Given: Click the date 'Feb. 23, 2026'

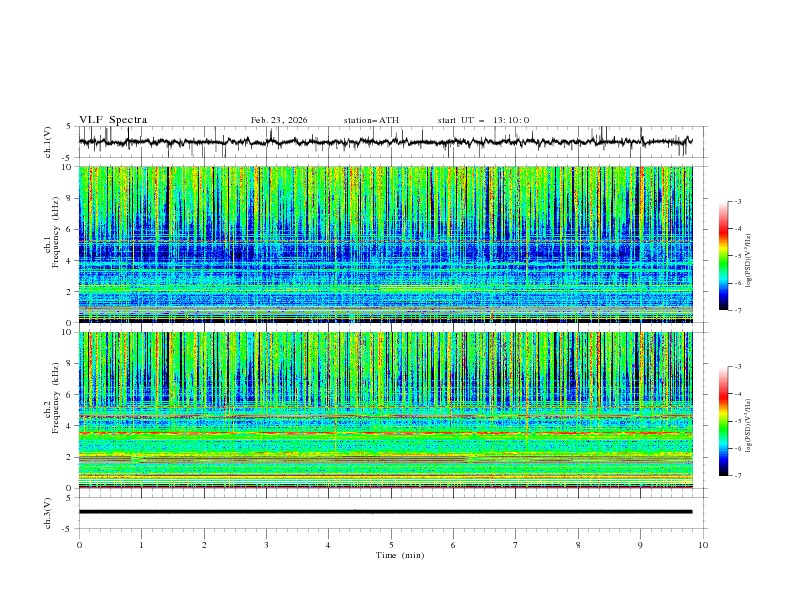Looking at the screenshot, I should [x=279, y=120].
